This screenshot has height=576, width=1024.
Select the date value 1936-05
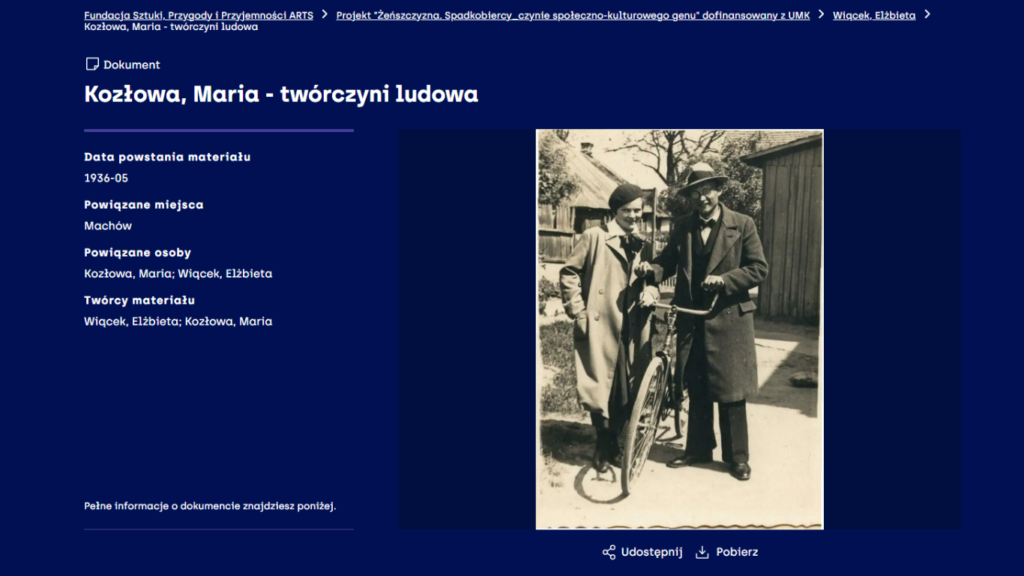coord(106,178)
